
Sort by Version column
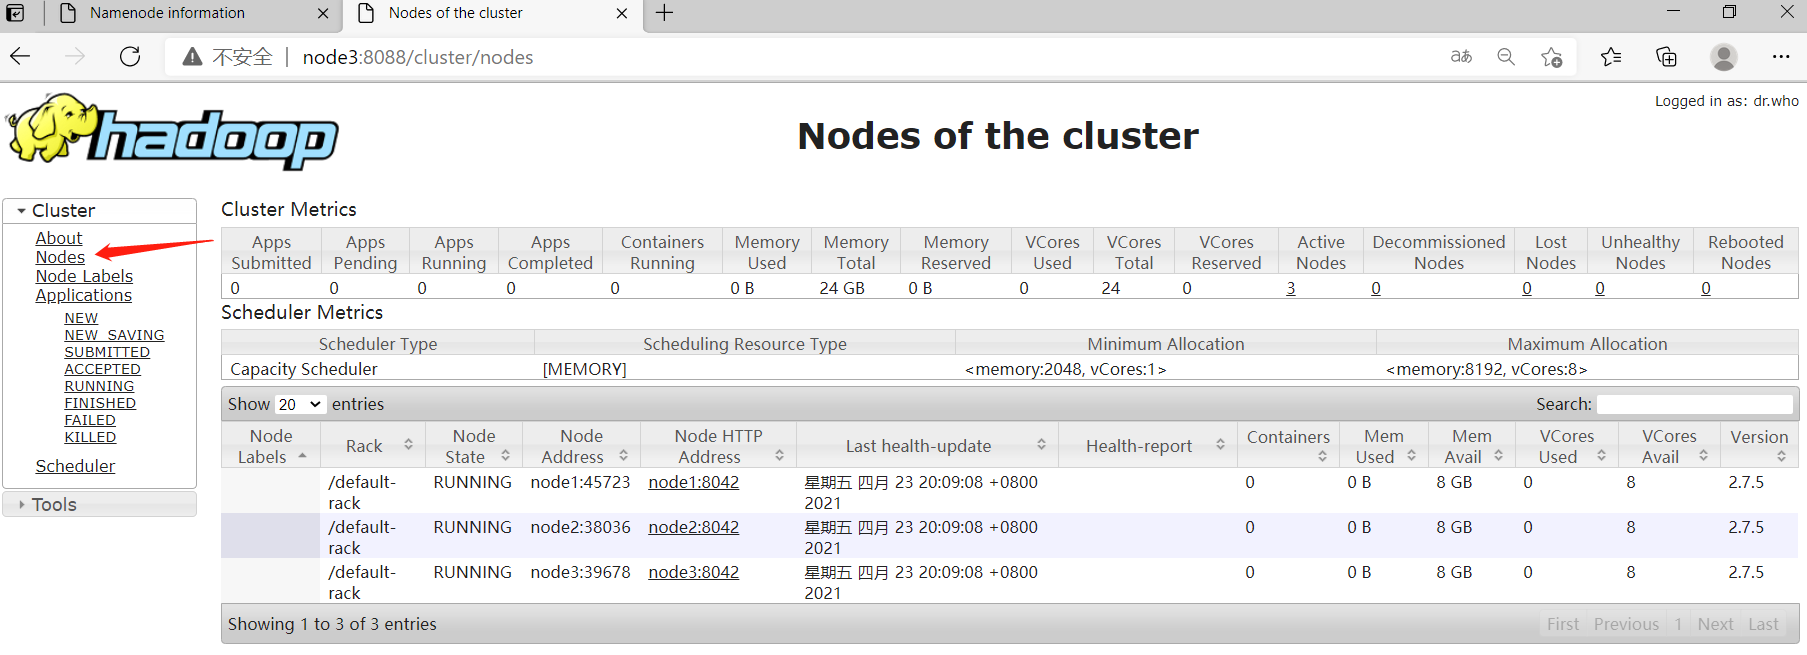pos(1781,457)
